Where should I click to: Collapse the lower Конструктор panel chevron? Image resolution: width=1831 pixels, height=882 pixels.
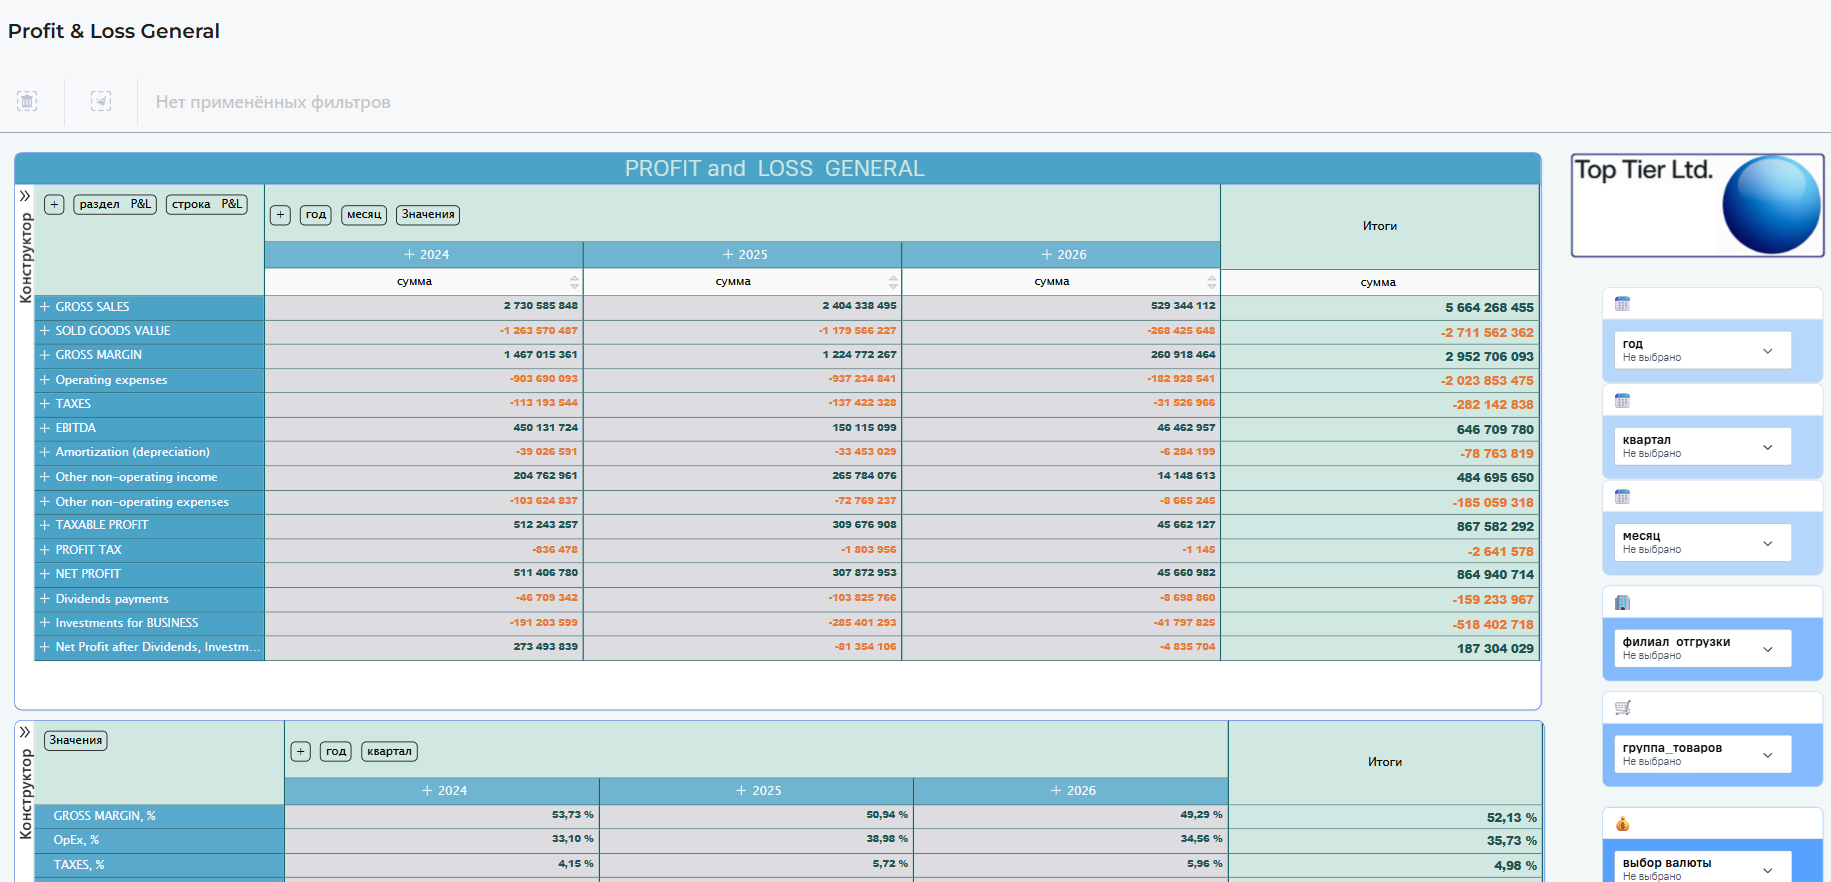coord(25,732)
